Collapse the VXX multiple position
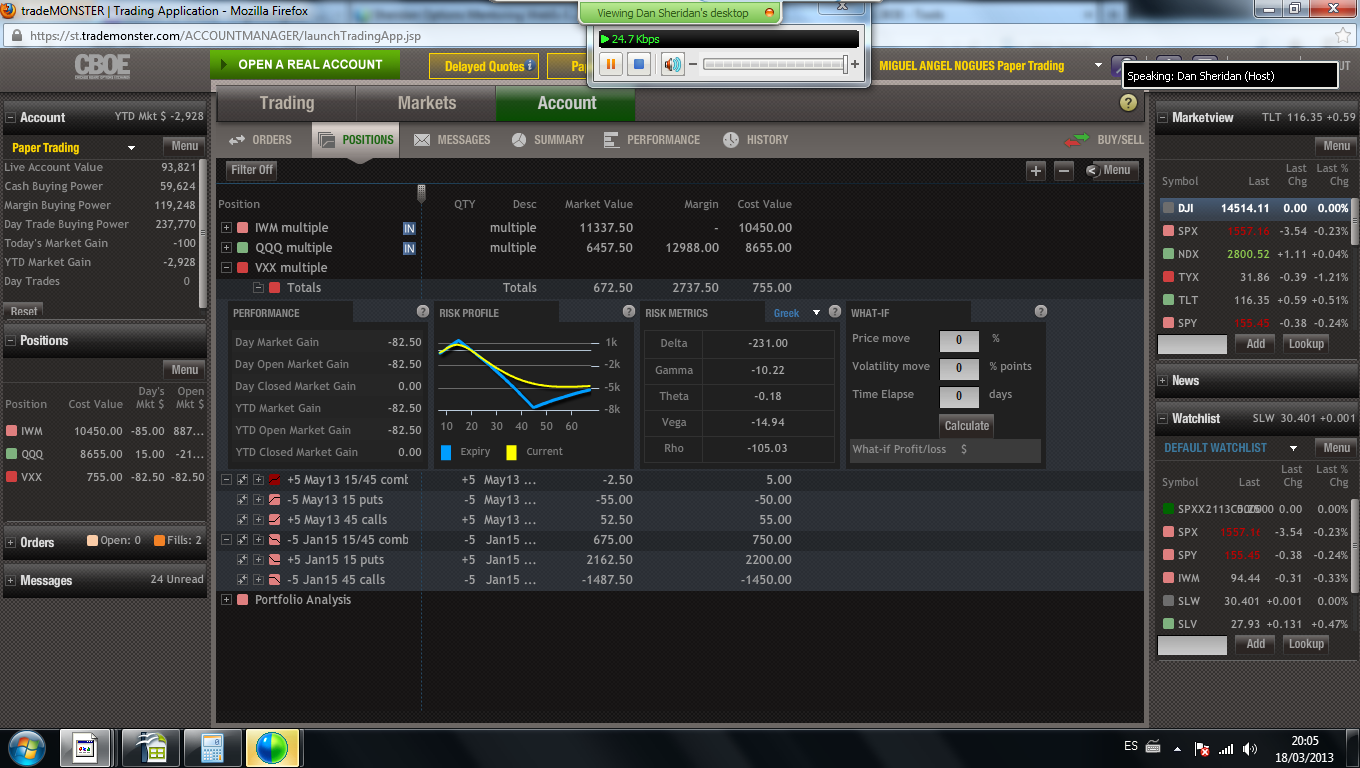 [x=227, y=268]
